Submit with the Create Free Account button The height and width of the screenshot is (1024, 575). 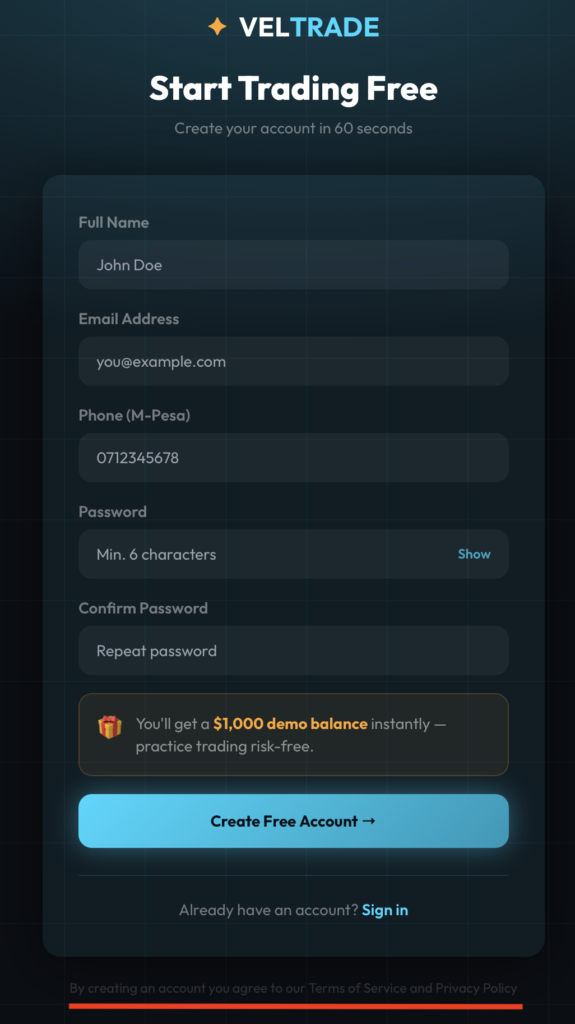tap(293, 821)
